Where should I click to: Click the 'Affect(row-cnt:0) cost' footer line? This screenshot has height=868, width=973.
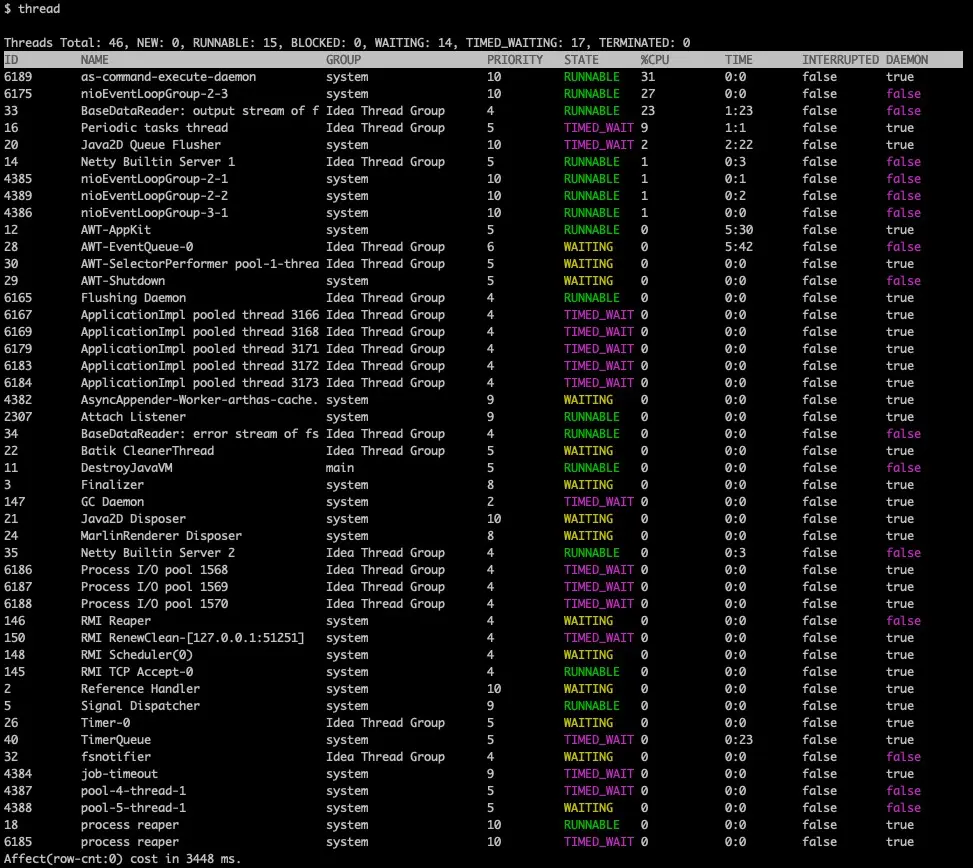click(x=122, y=859)
